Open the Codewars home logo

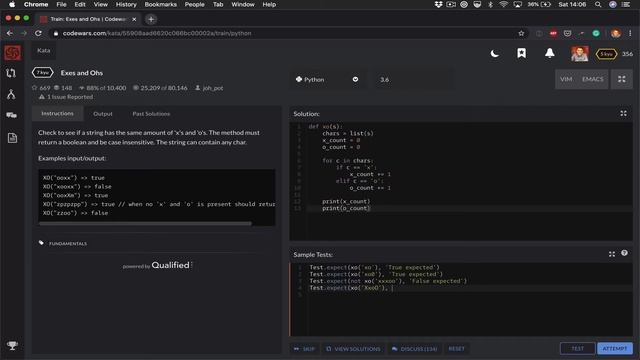coord(12,53)
